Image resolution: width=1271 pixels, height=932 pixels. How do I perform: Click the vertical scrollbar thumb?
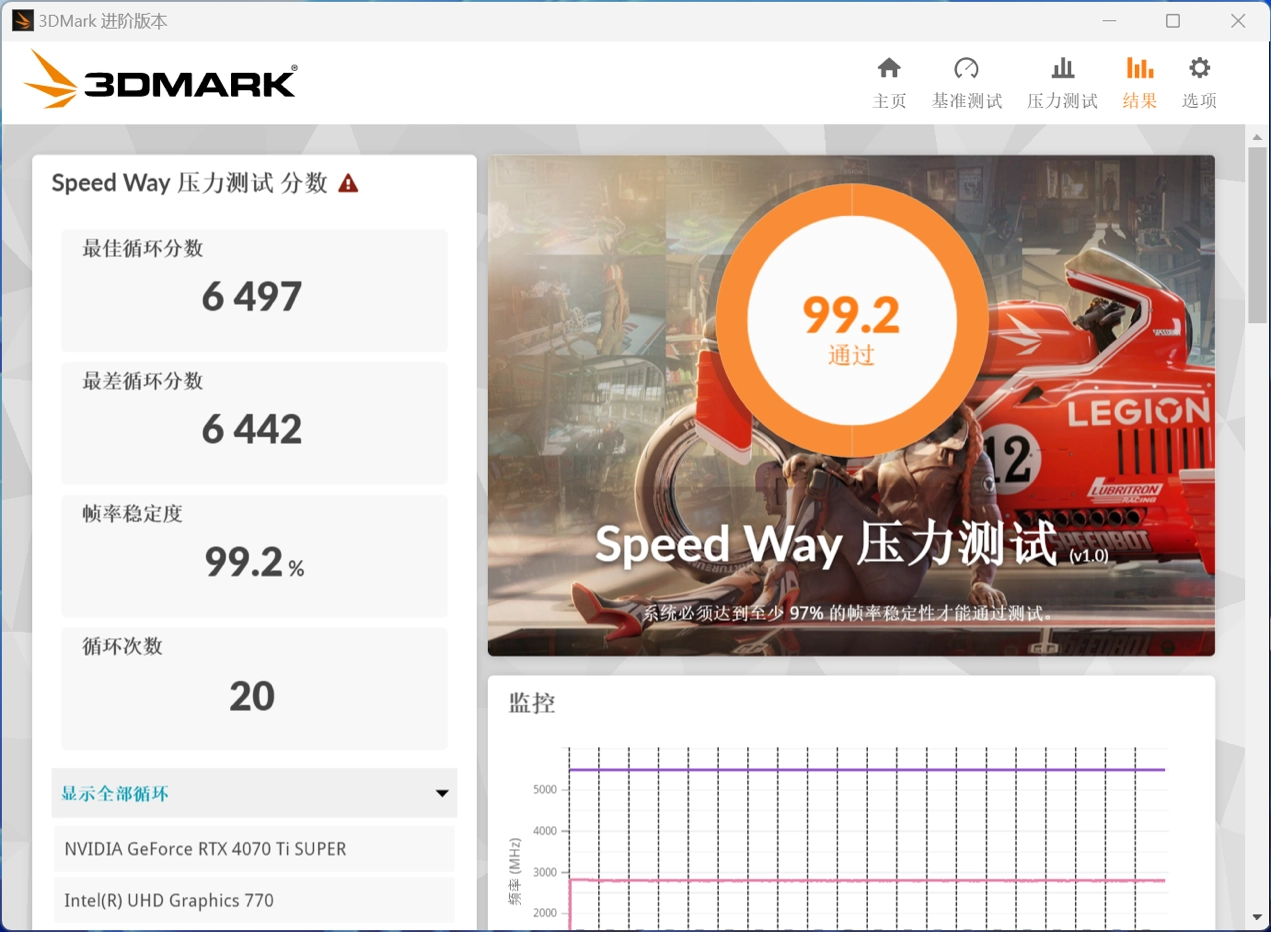point(1257,235)
